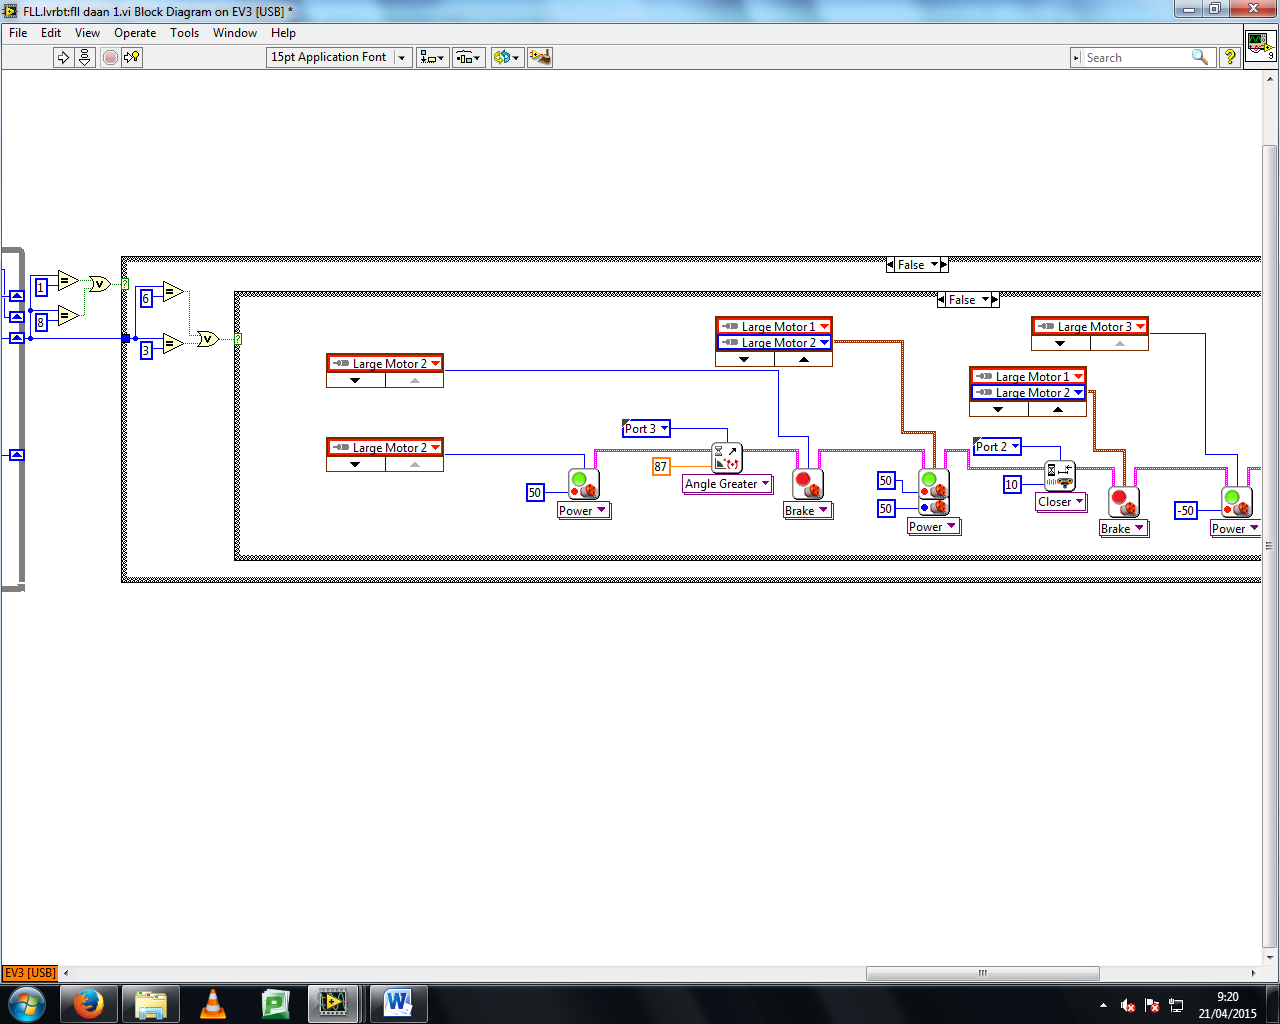Select the dual-motor move block with two 50 inputs
Screen dimensions: 1280x1024
pyautogui.click(x=934, y=492)
